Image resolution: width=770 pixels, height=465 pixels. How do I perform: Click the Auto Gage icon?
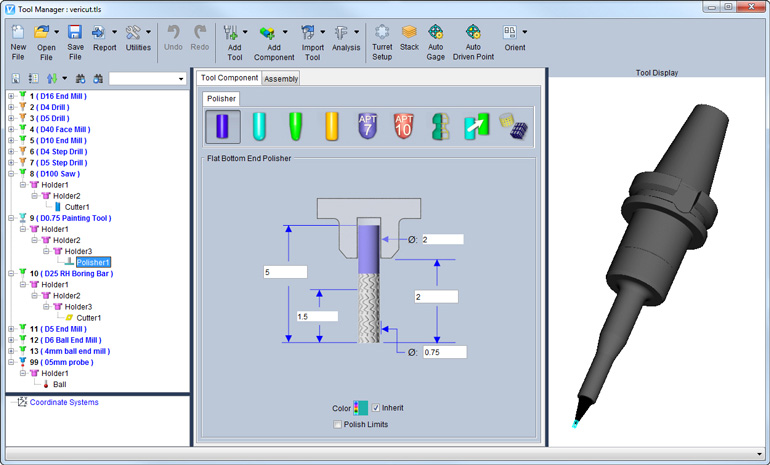coord(436,38)
